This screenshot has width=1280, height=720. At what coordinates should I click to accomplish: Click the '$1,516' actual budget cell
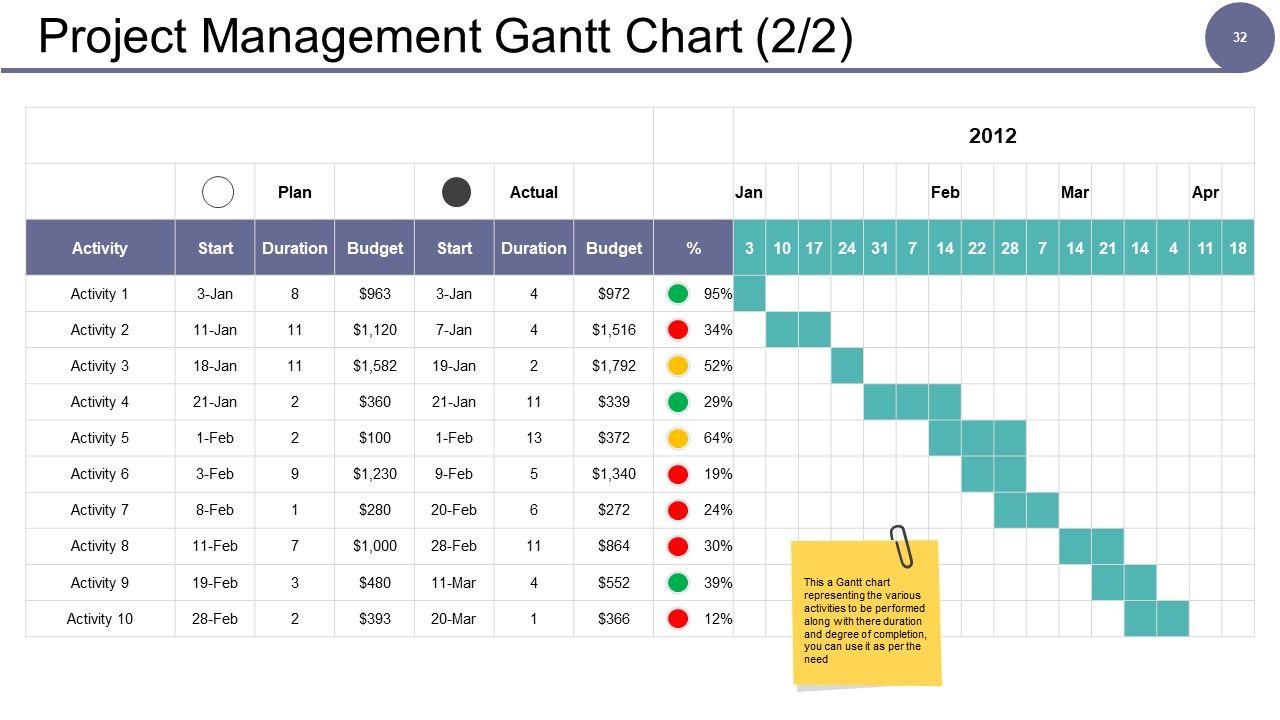tap(614, 330)
